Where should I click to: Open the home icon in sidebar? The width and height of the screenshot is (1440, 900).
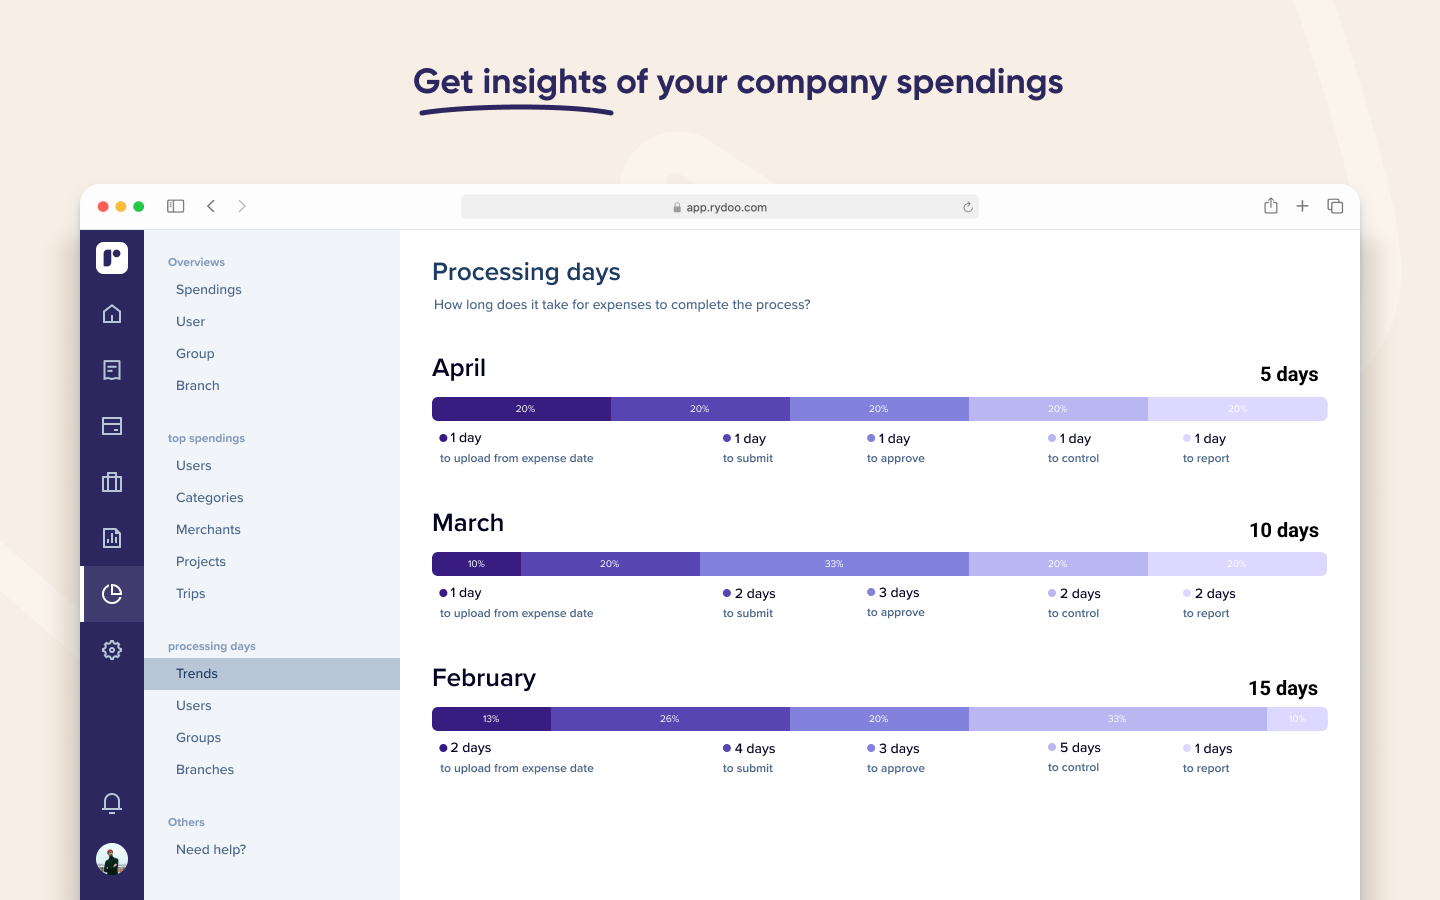coord(112,314)
